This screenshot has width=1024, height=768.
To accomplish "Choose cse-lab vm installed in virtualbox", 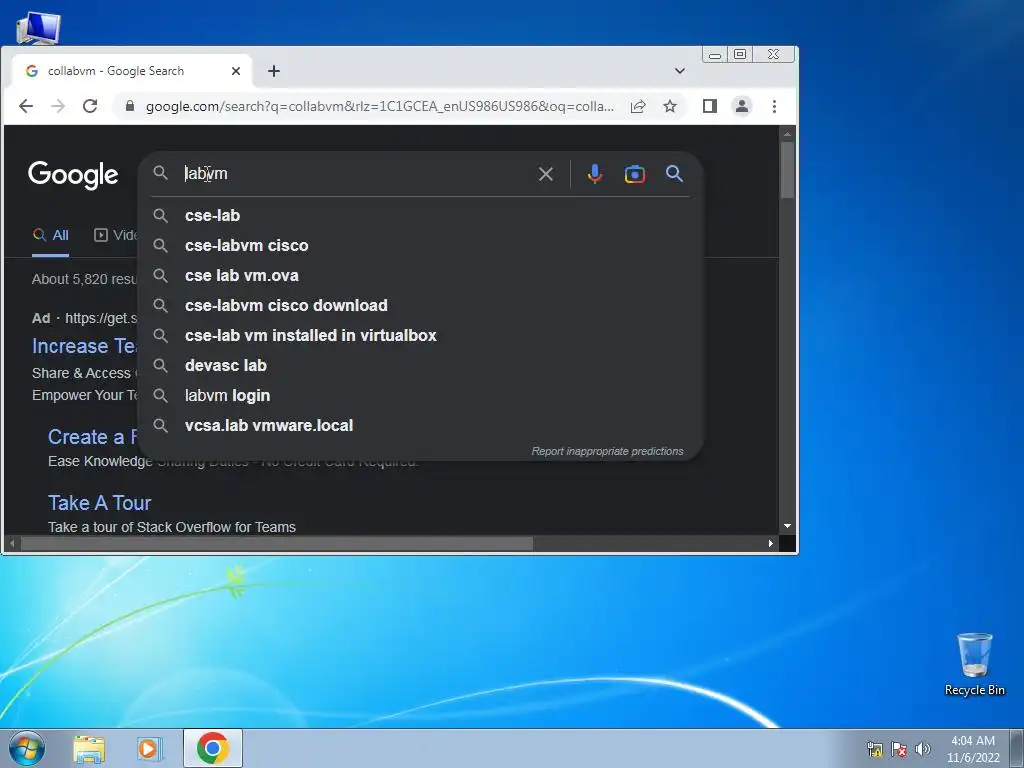I will pos(420,336).
